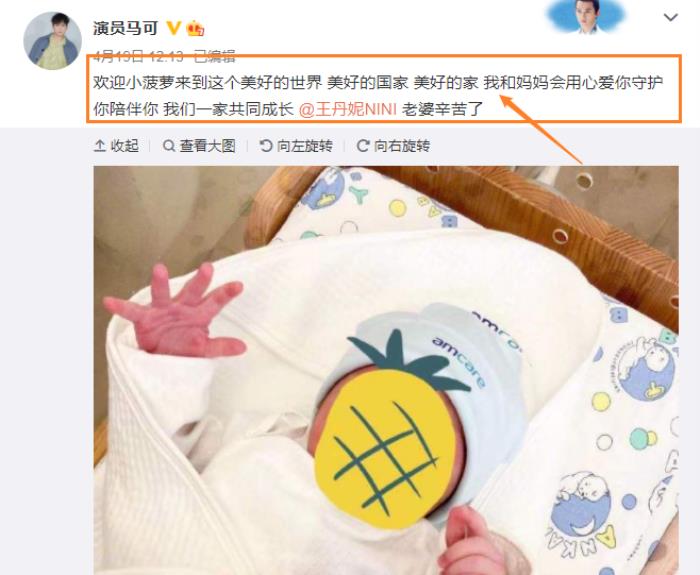
Task: View the full-size image via 查看大图
Action: point(199,146)
